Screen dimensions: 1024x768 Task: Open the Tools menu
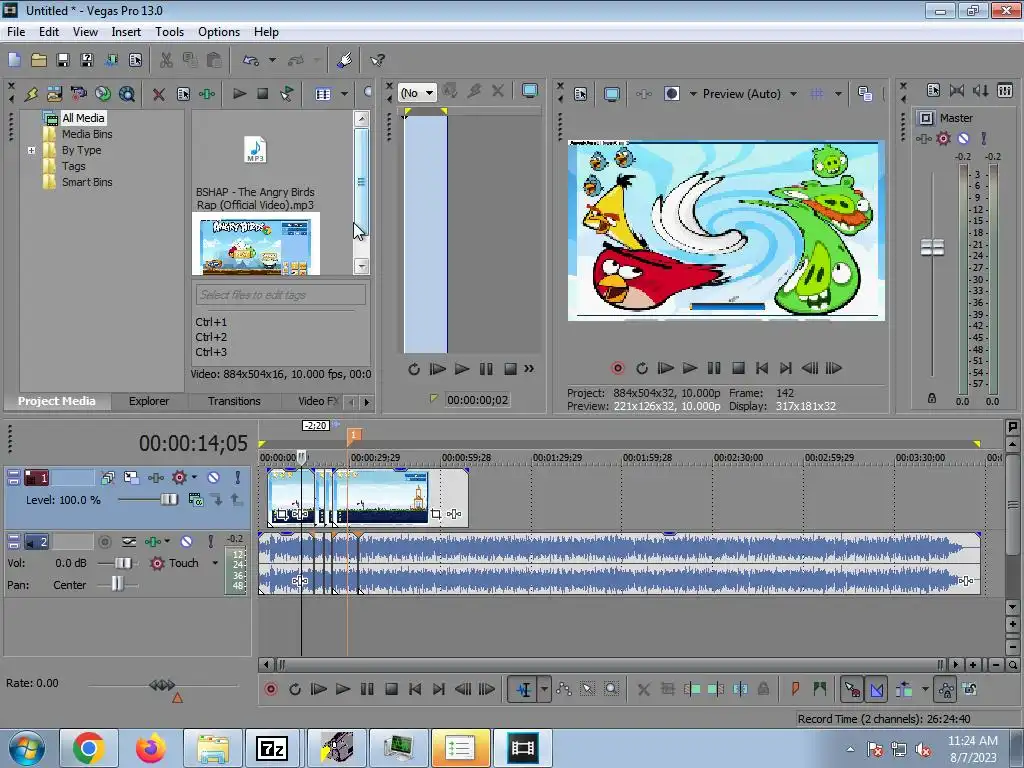coord(169,31)
